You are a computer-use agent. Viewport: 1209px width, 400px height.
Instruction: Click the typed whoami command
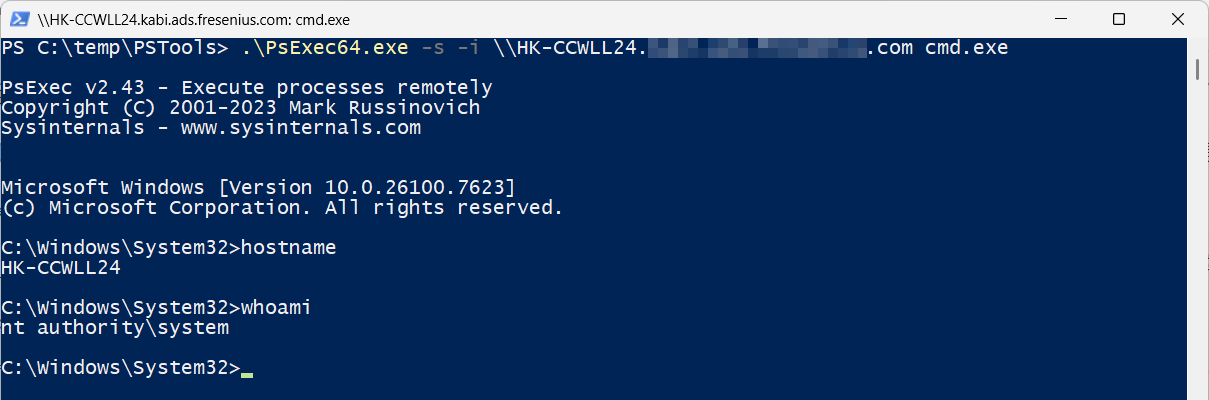click(276, 308)
